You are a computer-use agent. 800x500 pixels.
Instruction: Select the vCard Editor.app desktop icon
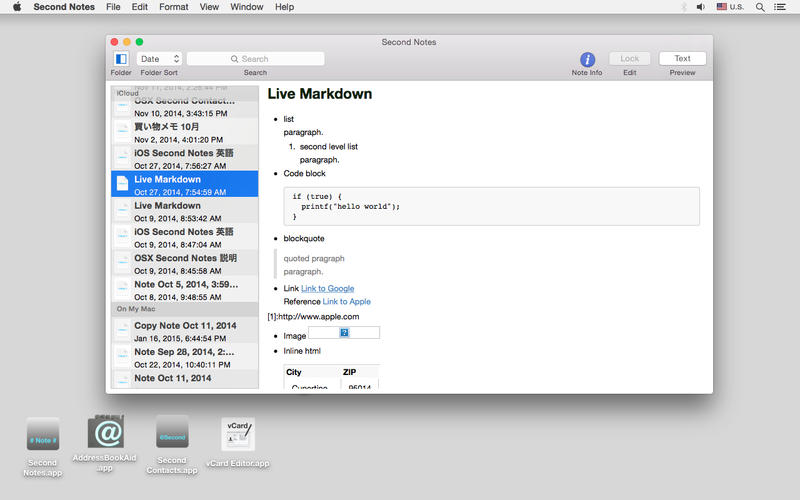(238, 434)
